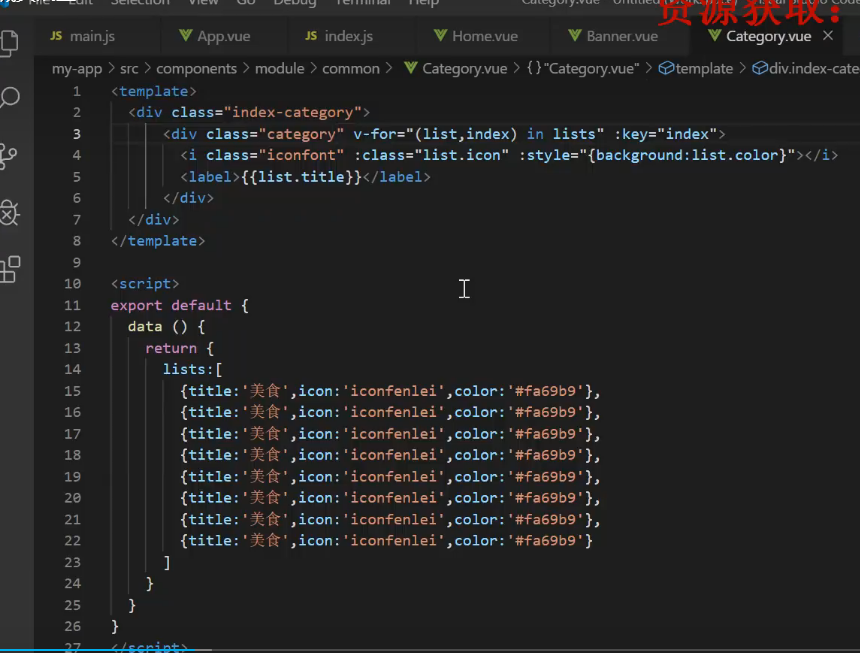Click '#fa69b9' color value on line 20

point(545,498)
